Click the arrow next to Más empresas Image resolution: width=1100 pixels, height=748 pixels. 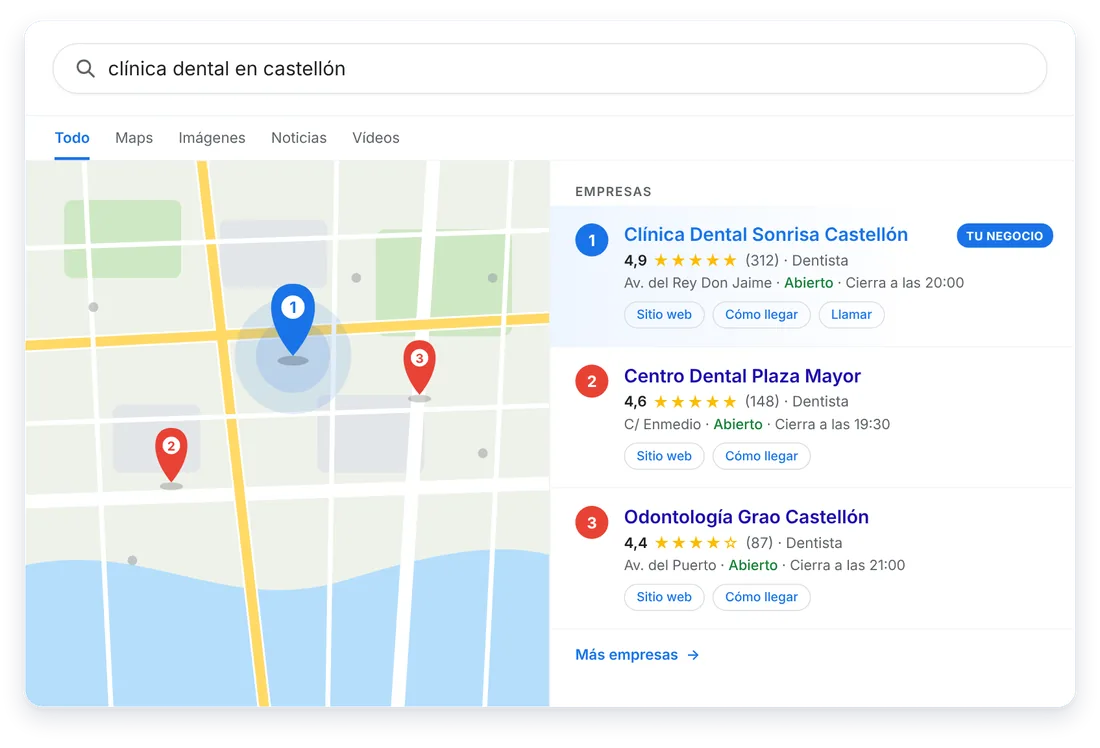tap(693, 655)
